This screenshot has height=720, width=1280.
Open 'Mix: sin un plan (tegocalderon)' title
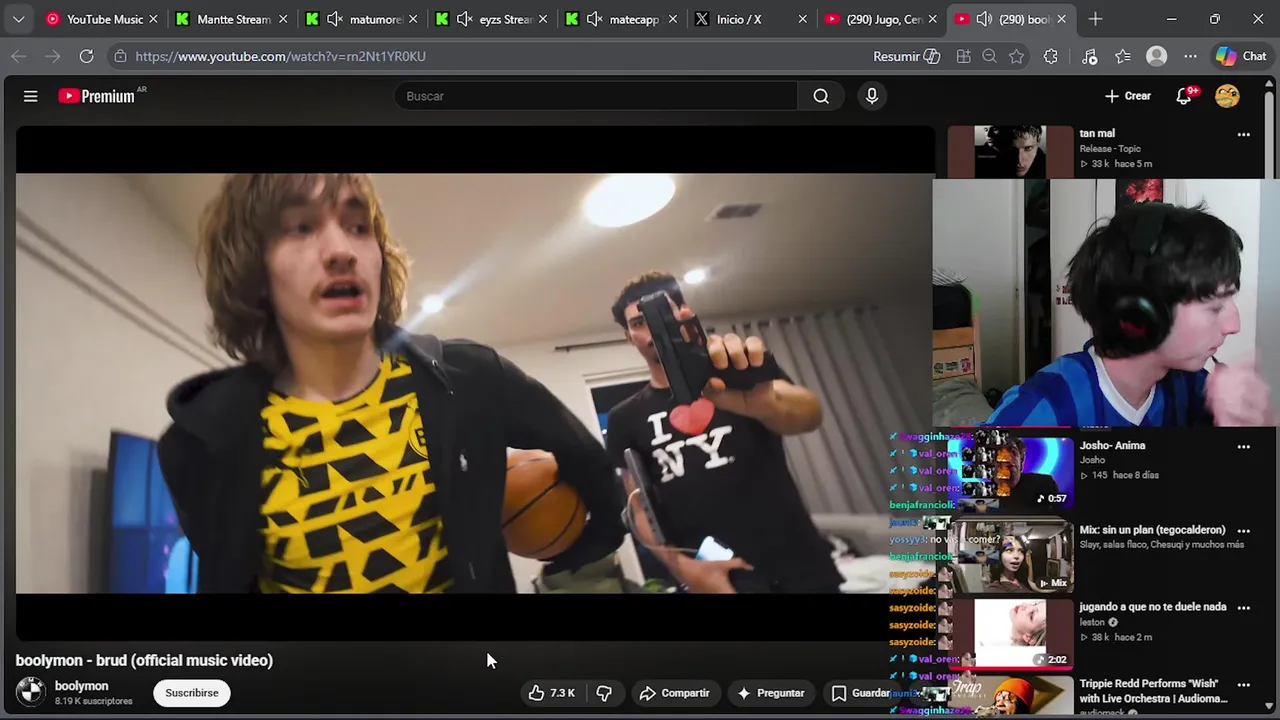click(x=1152, y=530)
